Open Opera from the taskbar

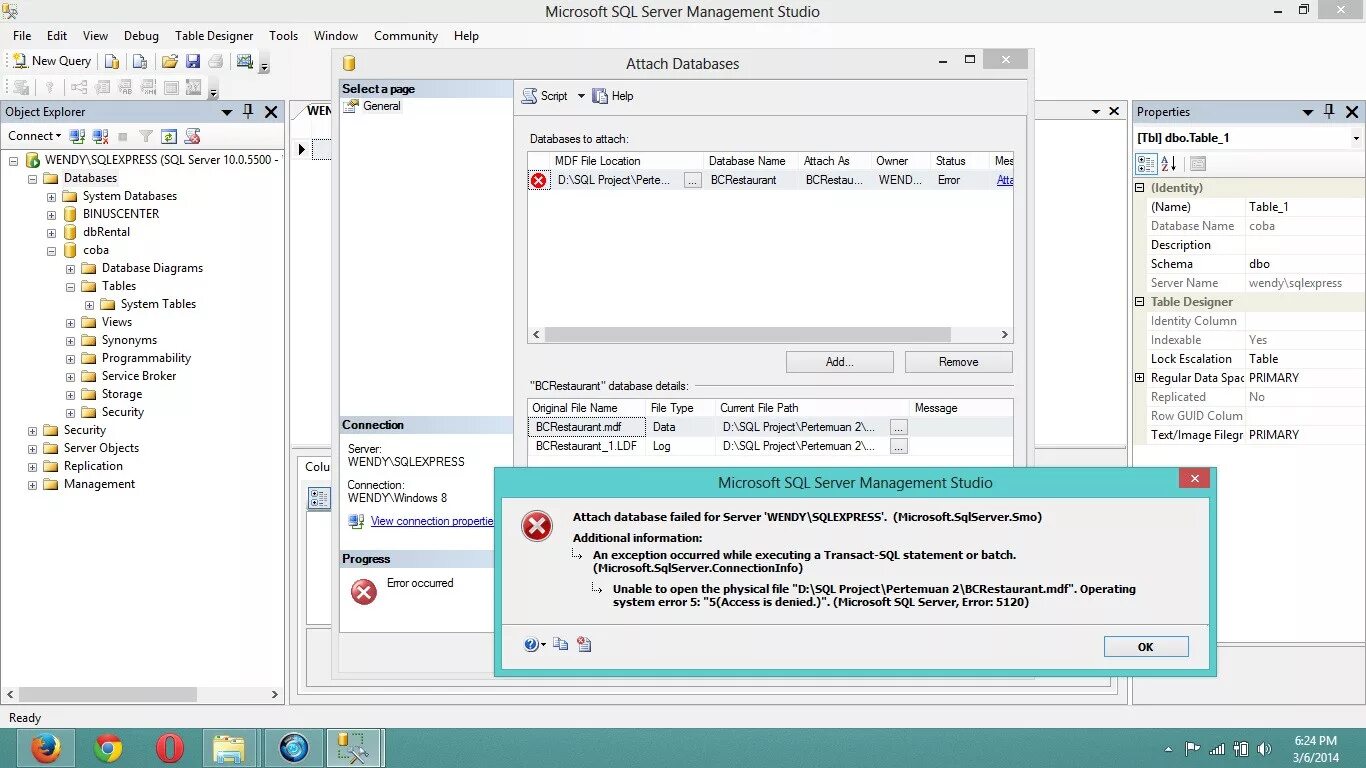pyautogui.click(x=170, y=748)
